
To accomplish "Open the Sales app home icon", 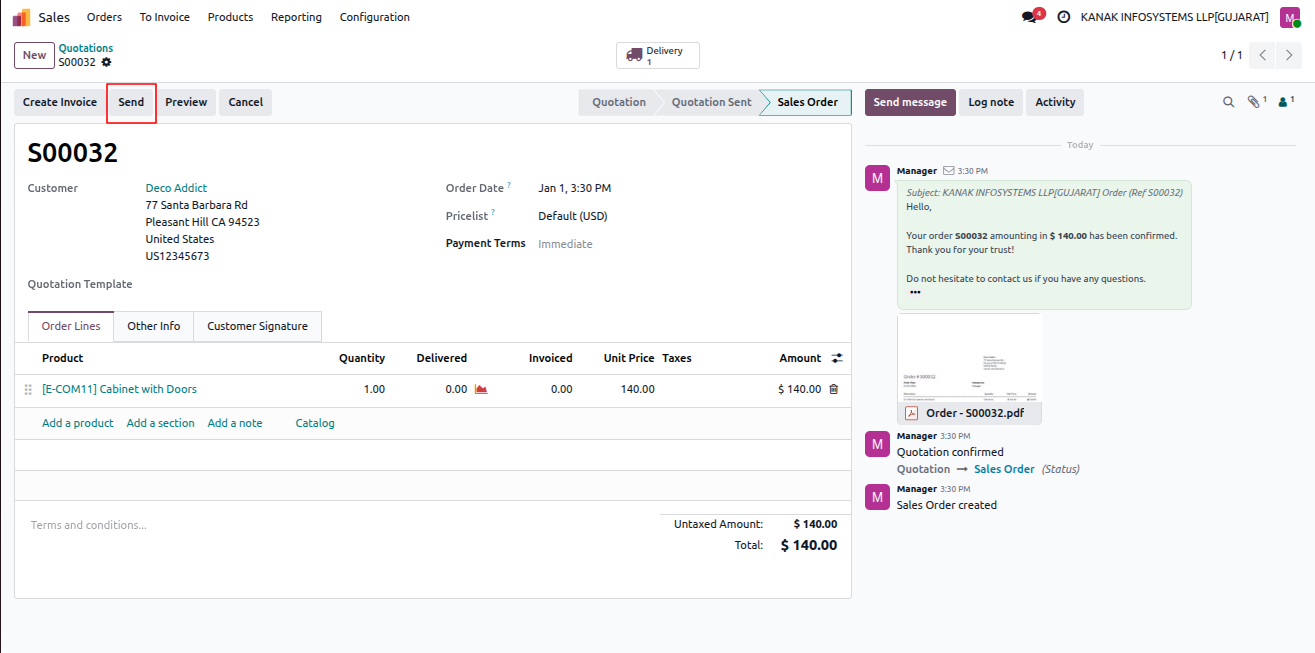I will tap(21, 17).
